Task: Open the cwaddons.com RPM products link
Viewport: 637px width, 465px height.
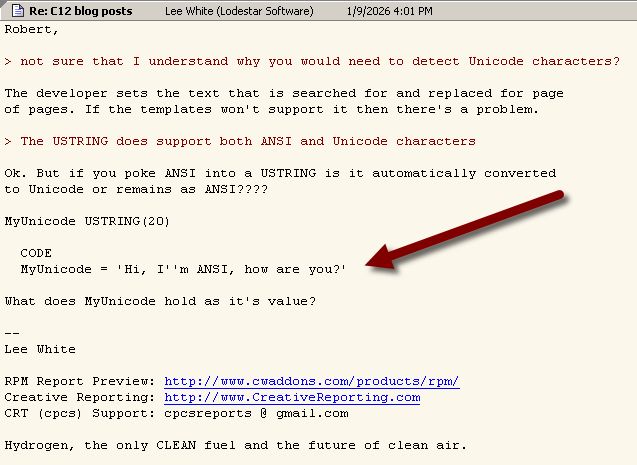Action: pos(311,381)
